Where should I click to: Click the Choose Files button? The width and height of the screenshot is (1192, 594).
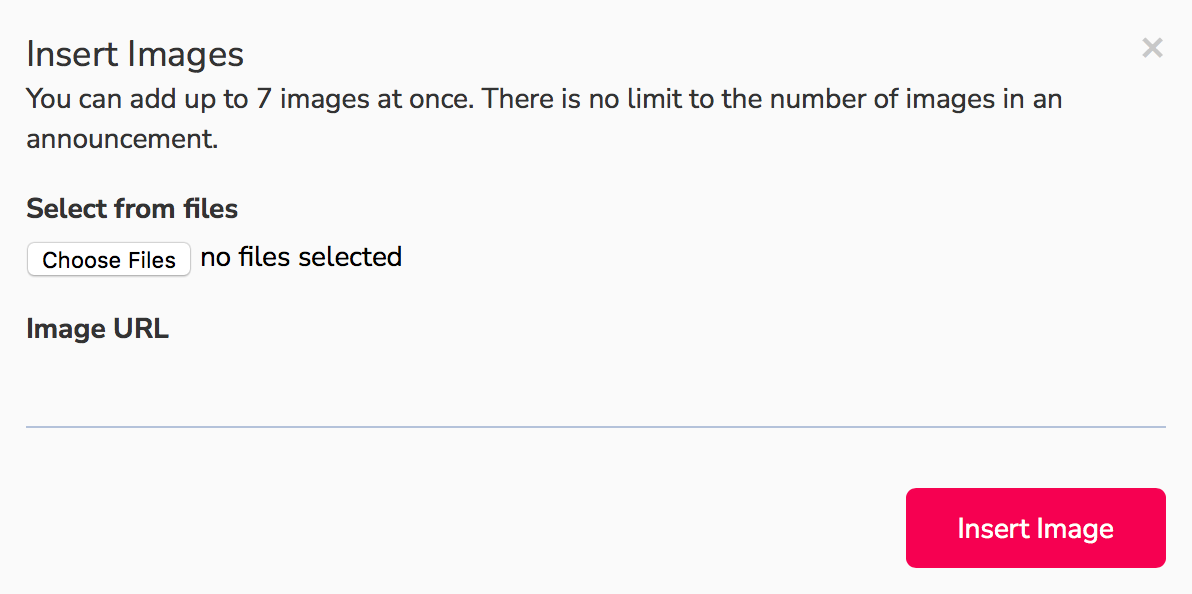[109, 259]
